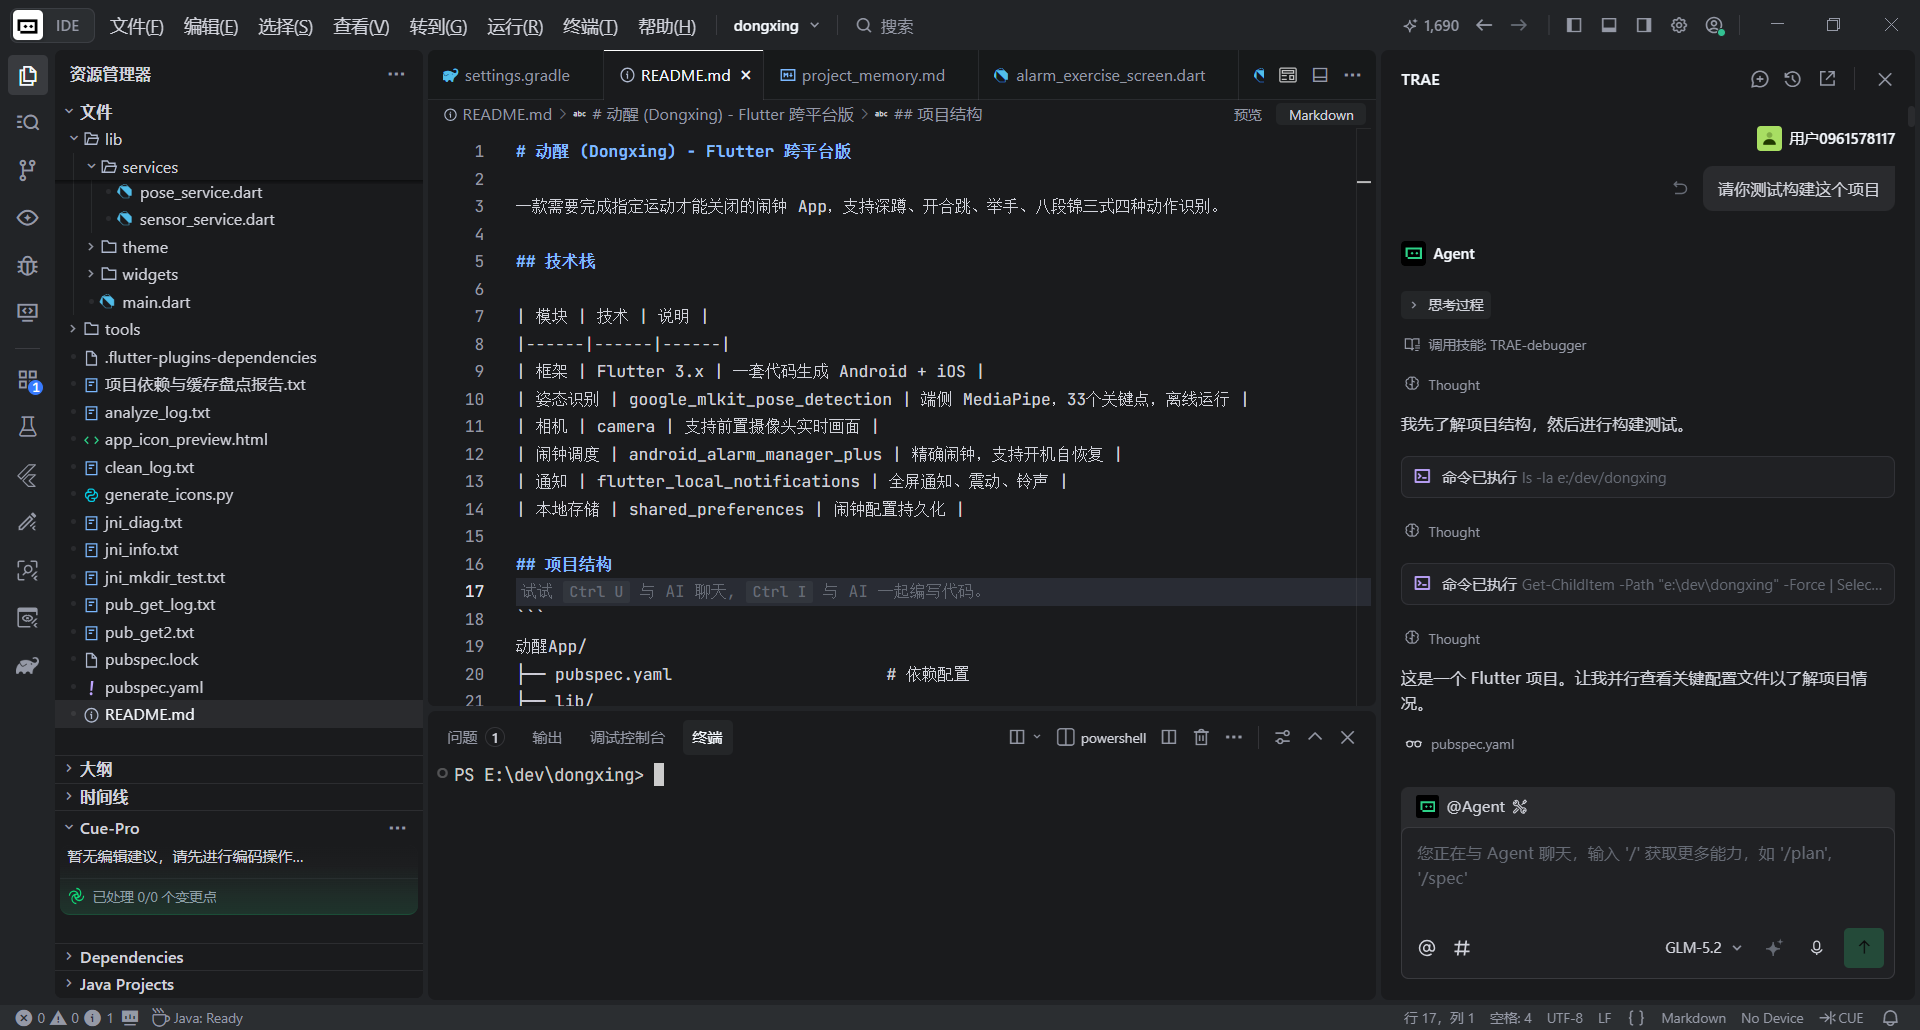Screen dimensions: 1920x1030
Task: Start a new chat in TRAE panel
Action: [1760, 79]
